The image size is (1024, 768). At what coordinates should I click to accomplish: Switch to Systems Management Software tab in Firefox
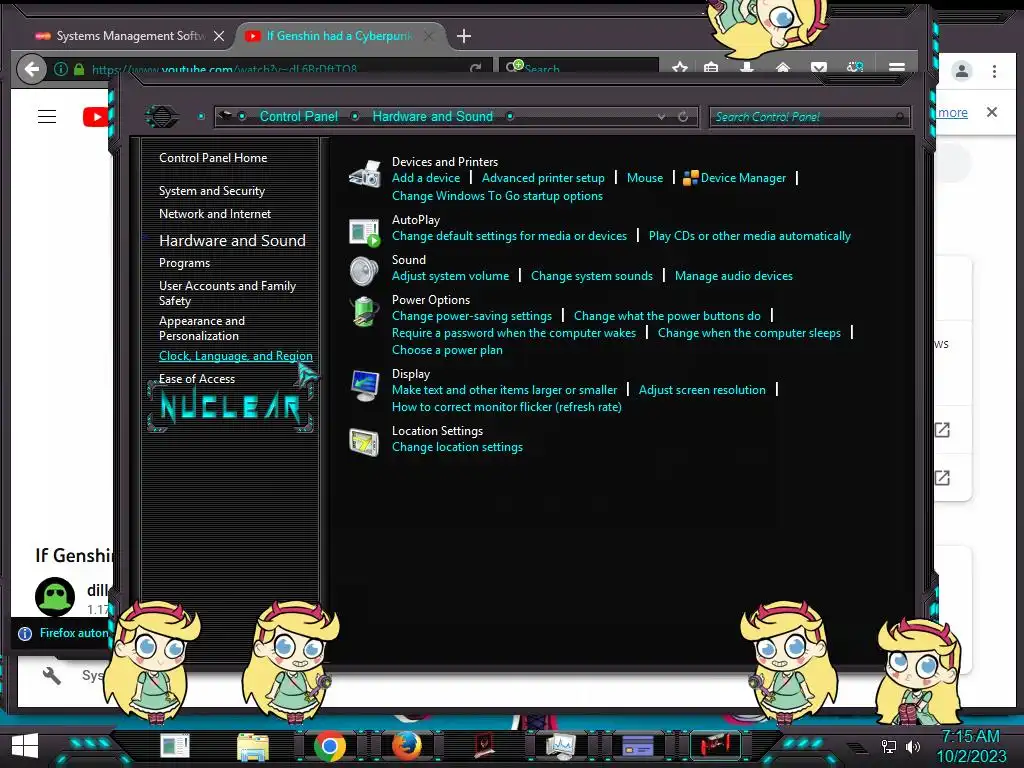[130, 36]
